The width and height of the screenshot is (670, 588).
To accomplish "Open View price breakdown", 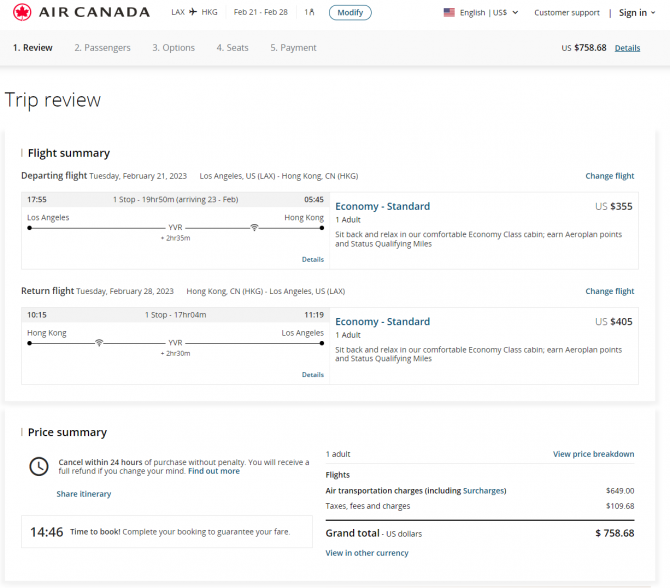I will (594, 454).
